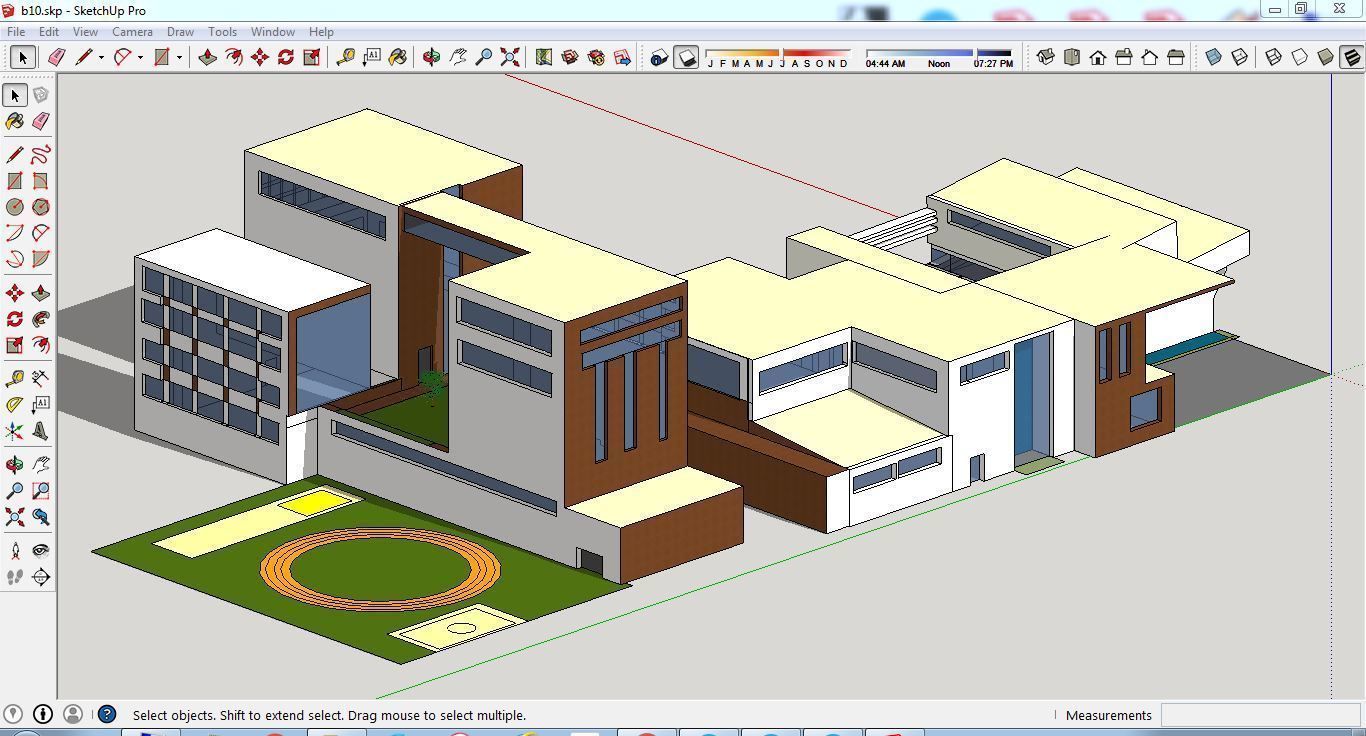Enable Wireframe face style
The height and width of the screenshot is (736, 1366).
(1273, 57)
